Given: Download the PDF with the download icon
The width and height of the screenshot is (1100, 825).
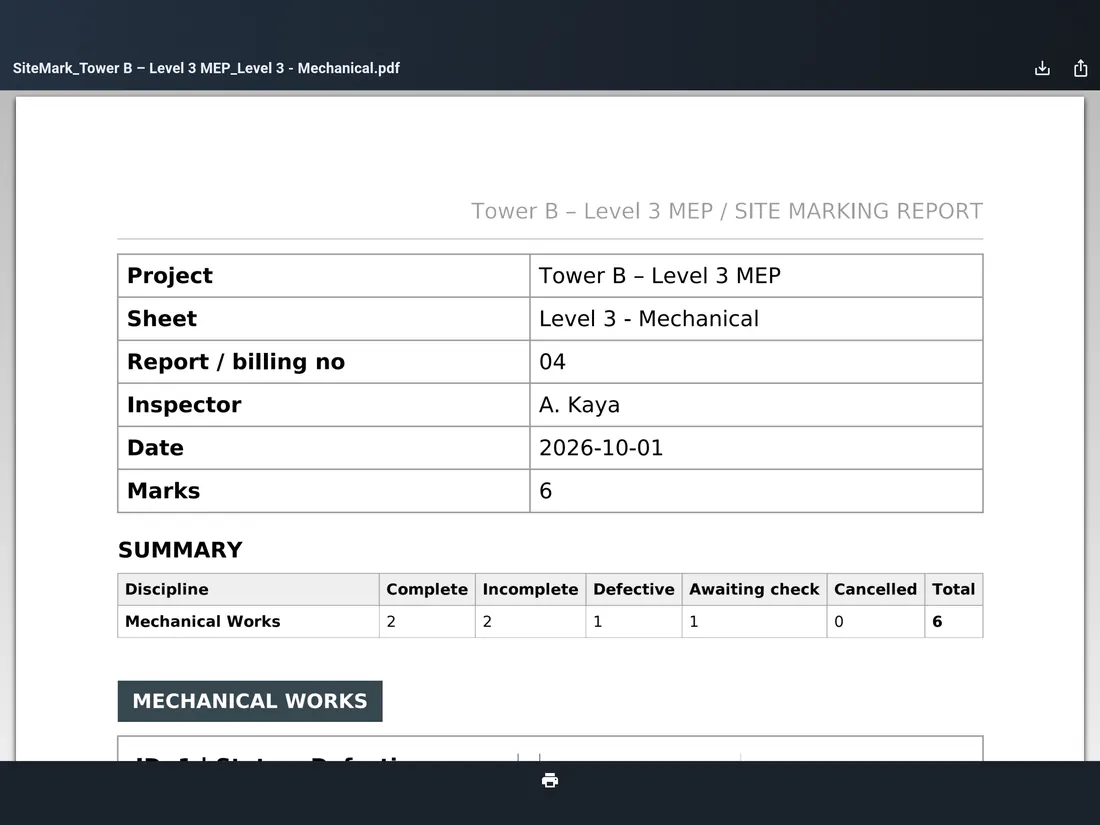Looking at the screenshot, I should [1042, 68].
